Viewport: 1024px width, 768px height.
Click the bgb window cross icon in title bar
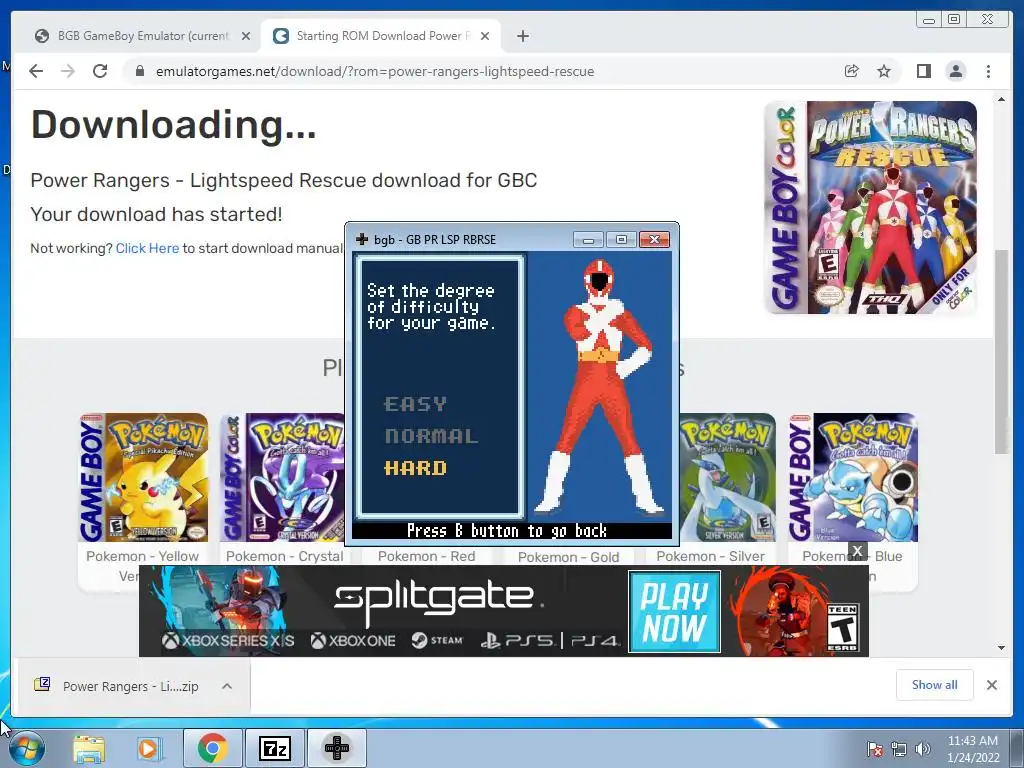(361, 240)
